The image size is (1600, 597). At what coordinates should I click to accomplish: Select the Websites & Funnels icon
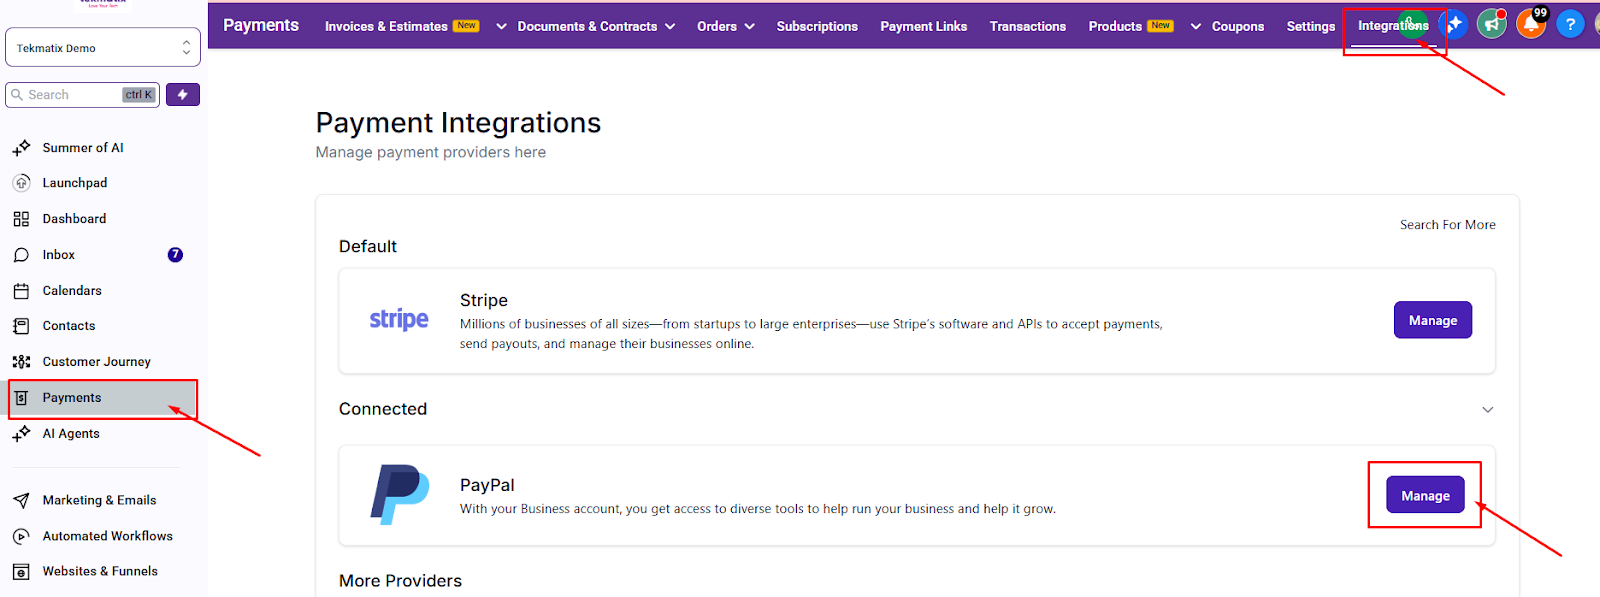click(x=21, y=572)
